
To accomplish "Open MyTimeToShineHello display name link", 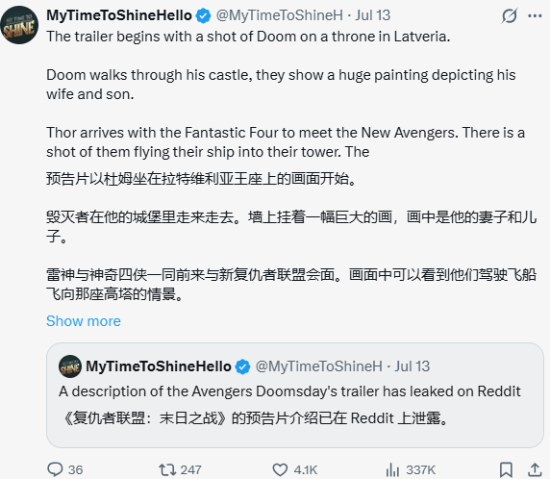I will tap(119, 15).
